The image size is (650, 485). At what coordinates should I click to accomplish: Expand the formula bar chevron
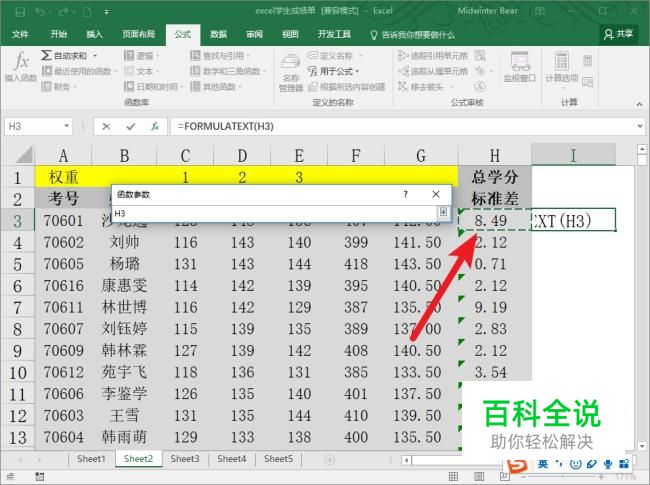[x=640, y=126]
